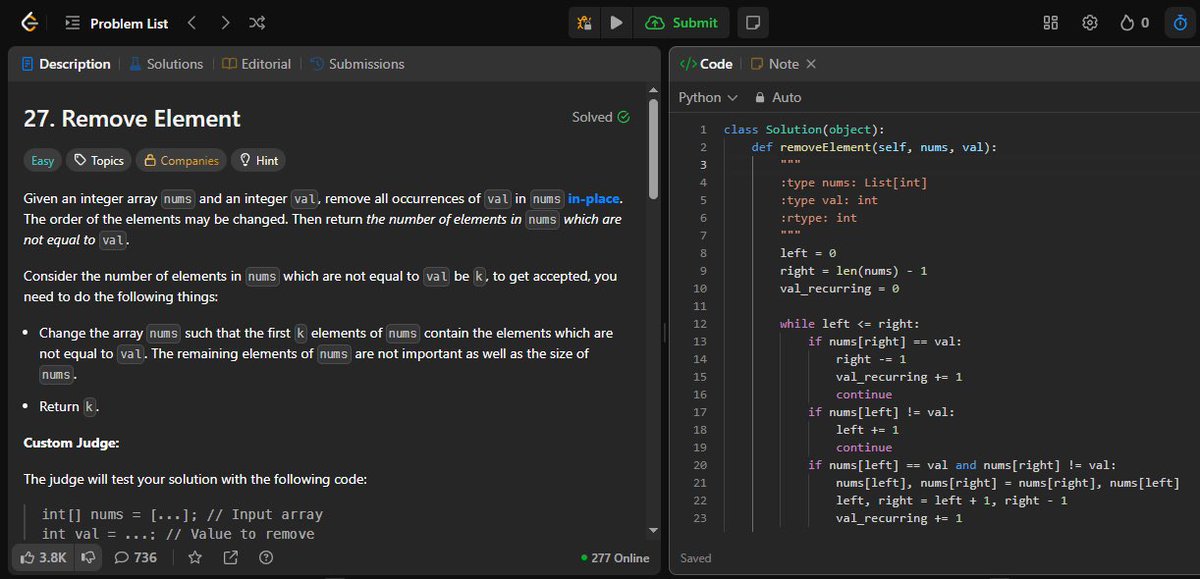Click the Auto lock setting

(x=778, y=97)
